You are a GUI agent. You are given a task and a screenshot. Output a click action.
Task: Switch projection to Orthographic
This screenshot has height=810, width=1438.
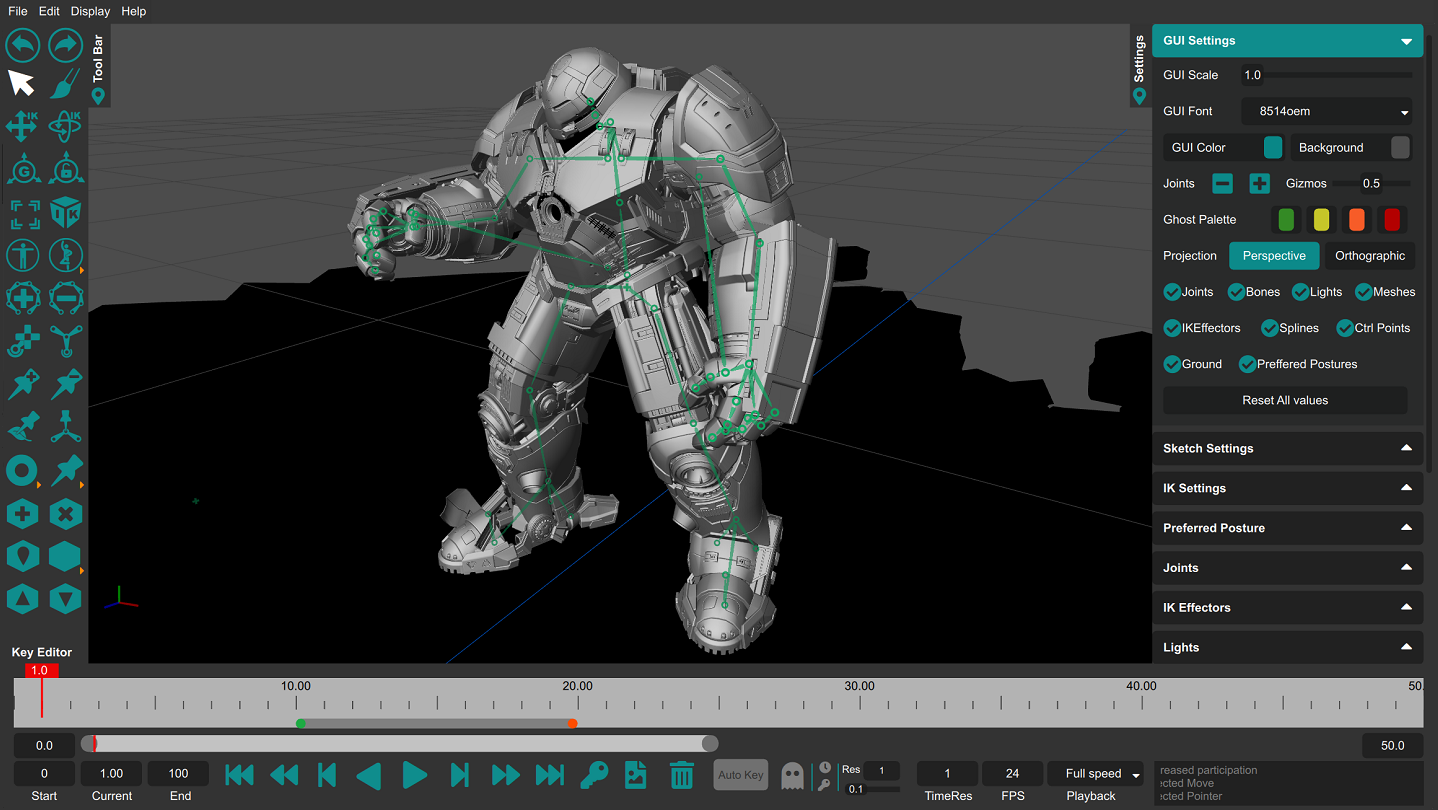pos(1369,256)
